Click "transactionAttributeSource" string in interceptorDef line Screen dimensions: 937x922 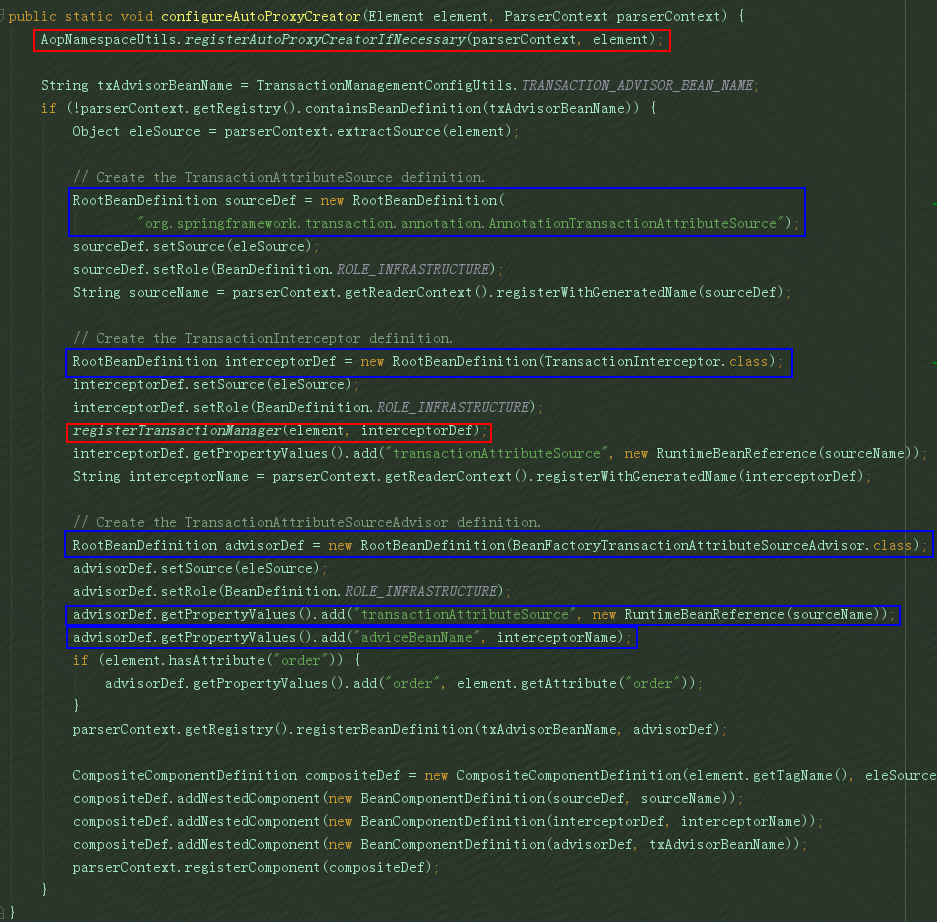497,454
